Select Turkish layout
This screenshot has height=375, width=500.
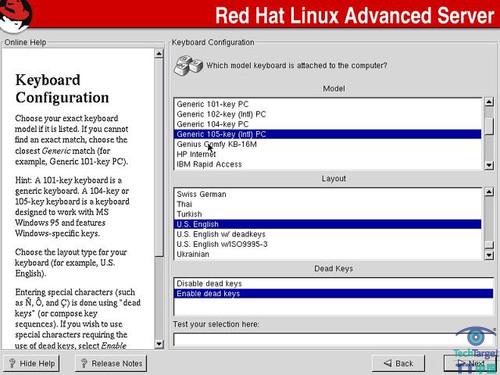[327, 214]
